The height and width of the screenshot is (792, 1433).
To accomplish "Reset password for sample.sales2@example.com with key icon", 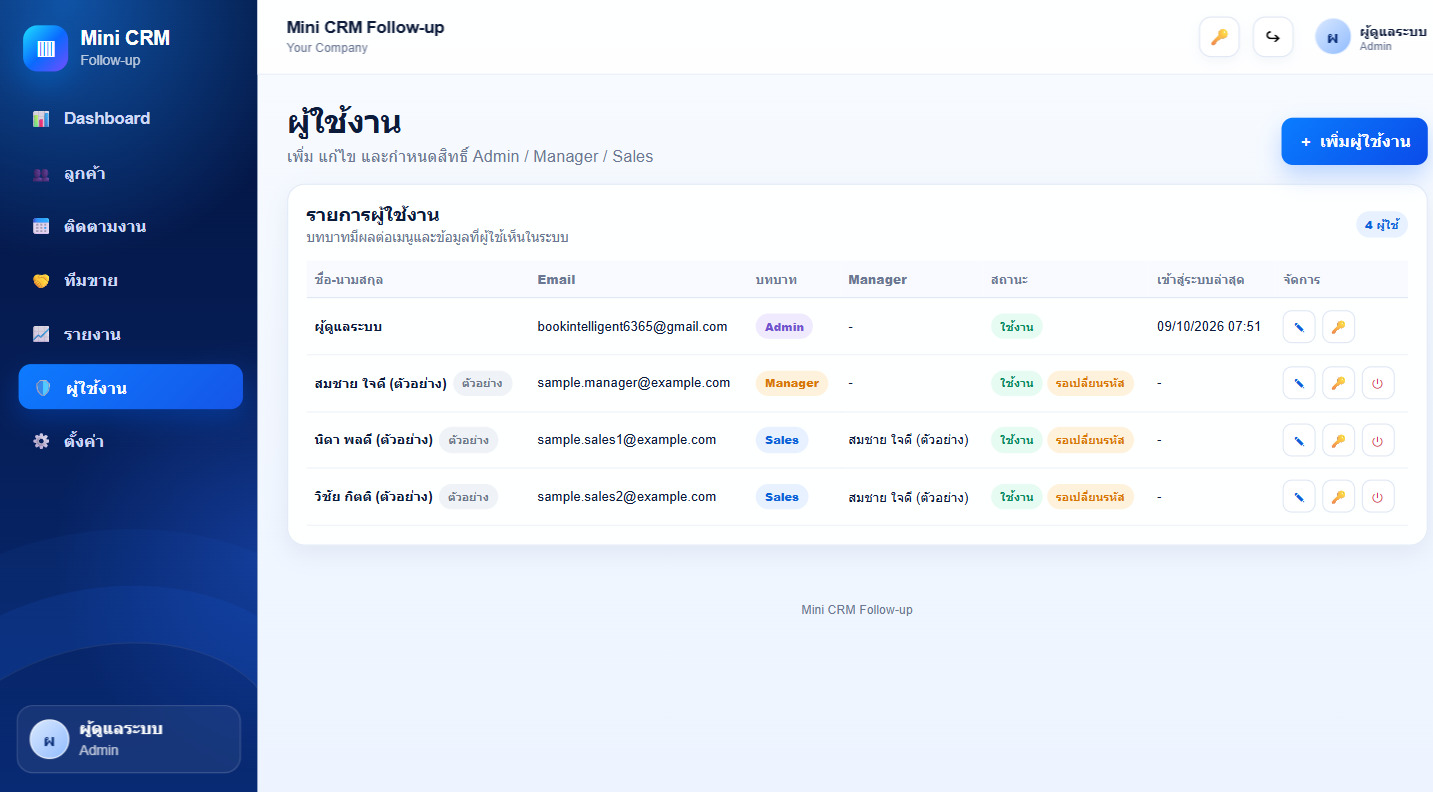I will pyautogui.click(x=1338, y=496).
